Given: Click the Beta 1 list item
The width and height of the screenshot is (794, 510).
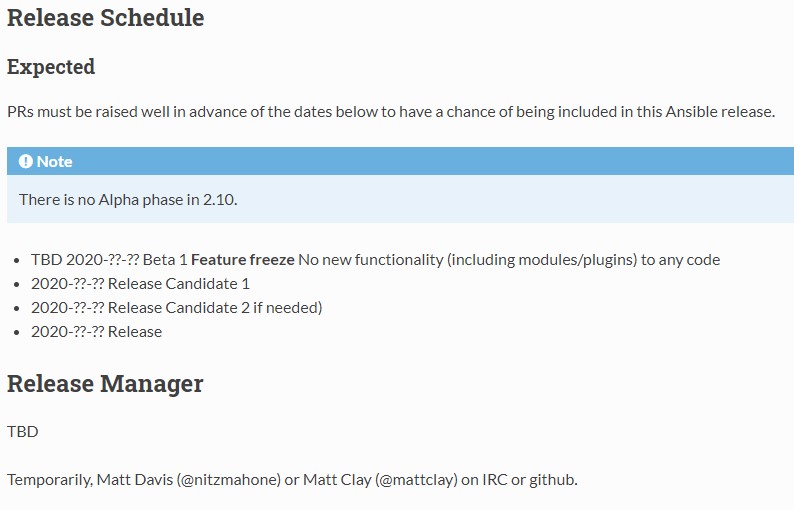Looking at the screenshot, I should (x=375, y=260).
